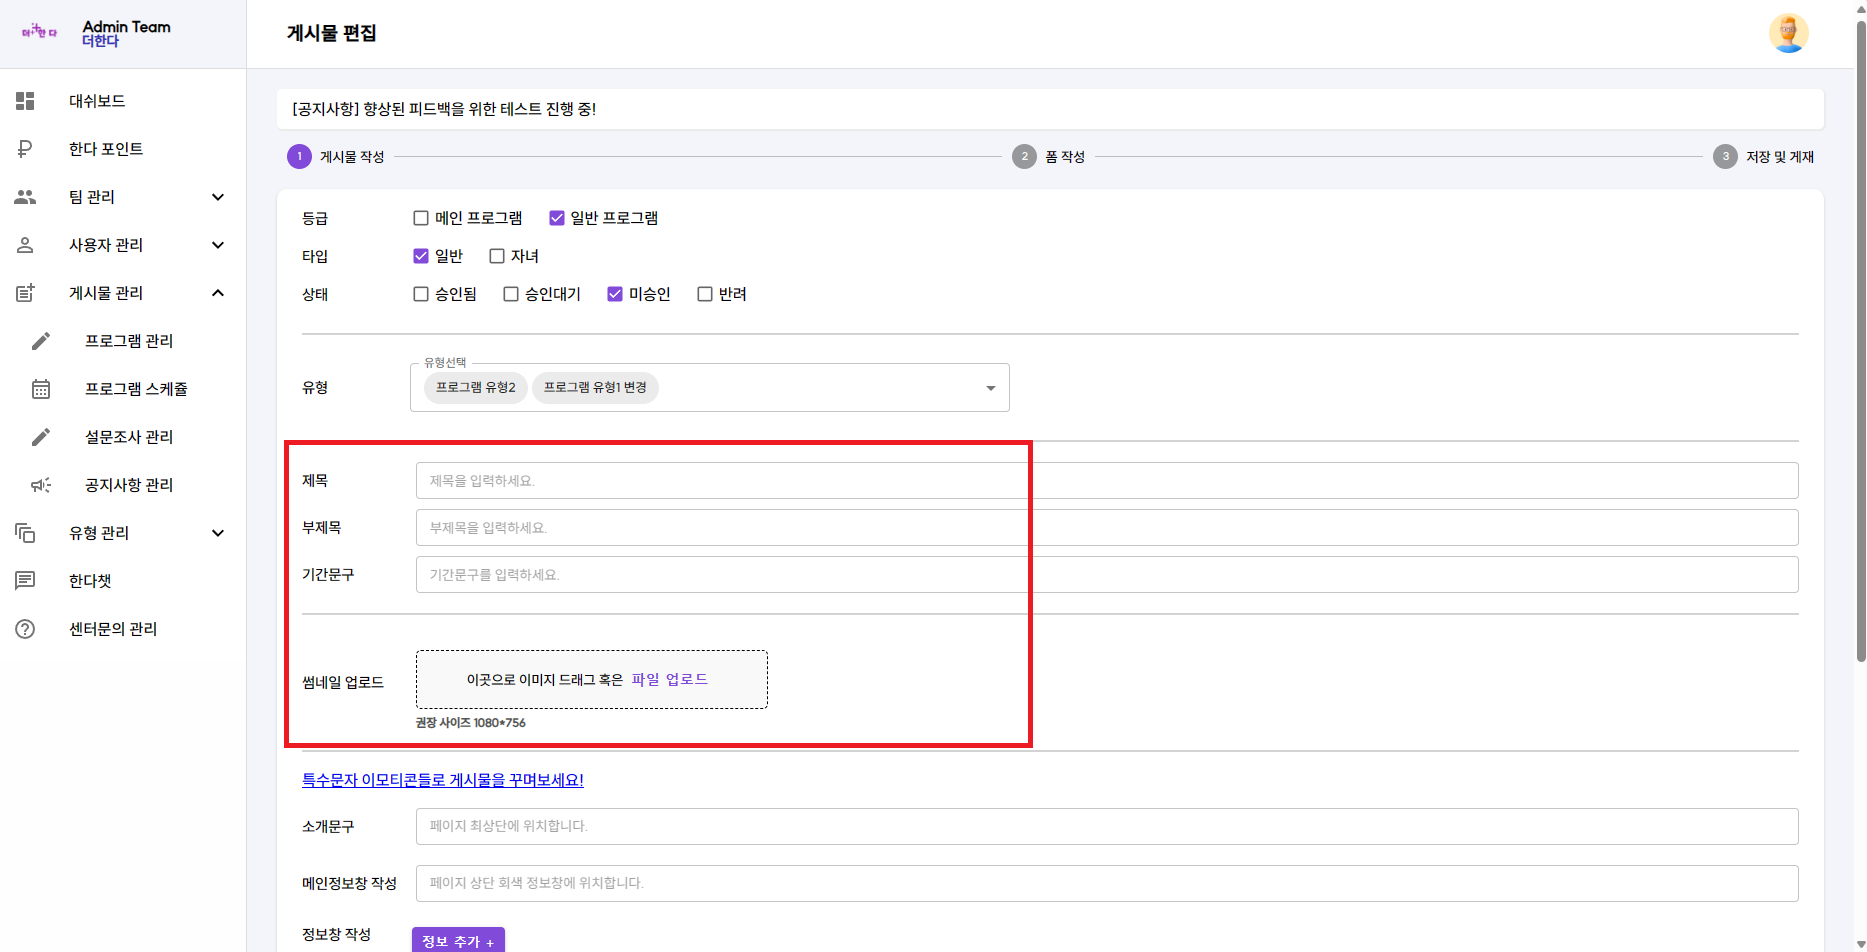Click the 공지사항 관리 megaphone icon
Screen dimensions: 1867x952
pos(41,485)
